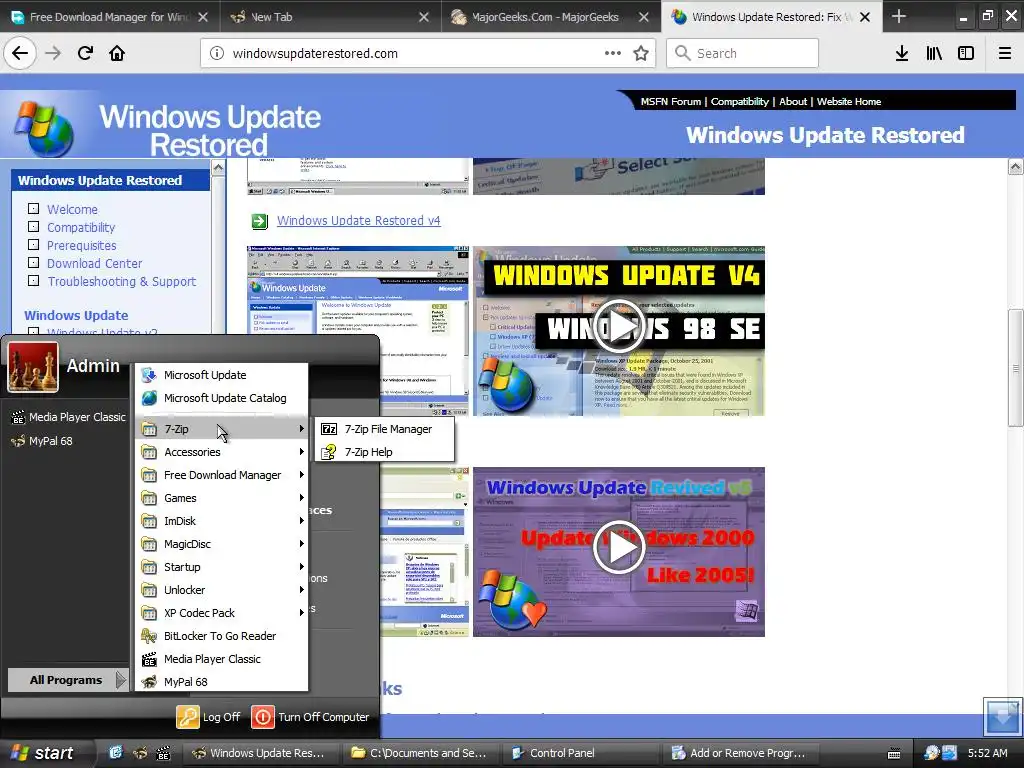The image size is (1024, 768).
Task: Open the Compatibility sidebar link
Action: point(81,227)
